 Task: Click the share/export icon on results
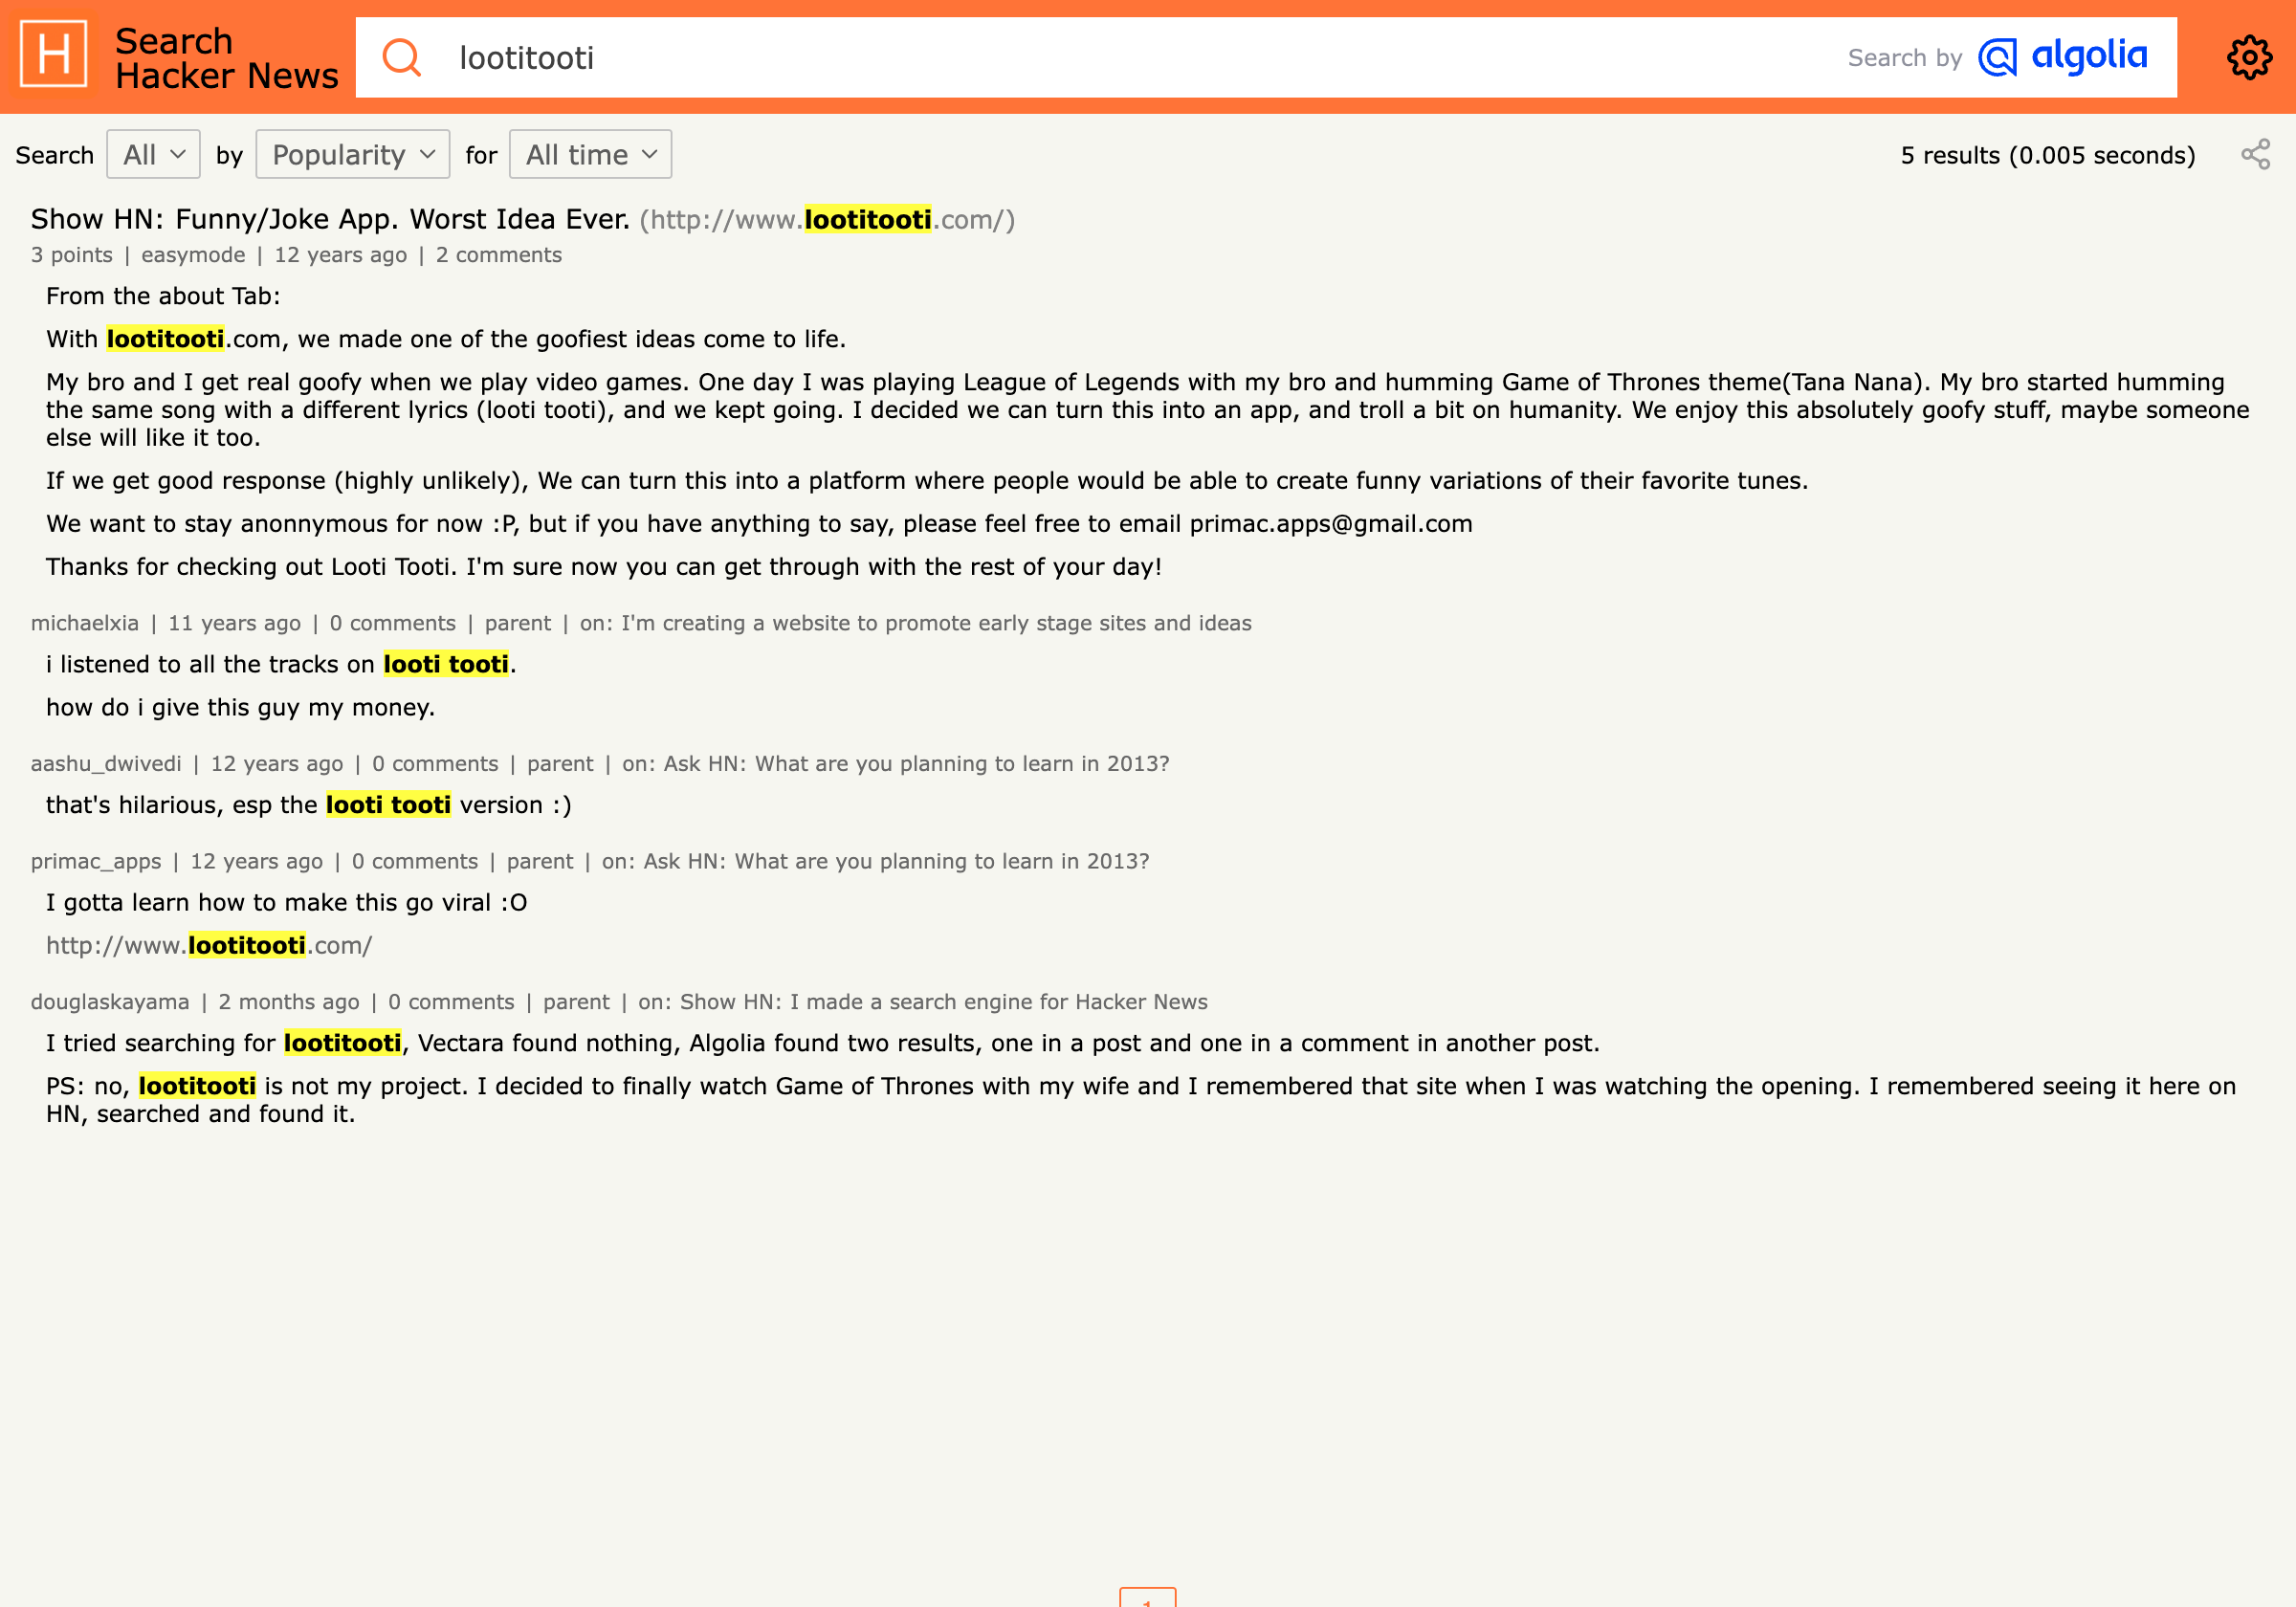[2256, 154]
